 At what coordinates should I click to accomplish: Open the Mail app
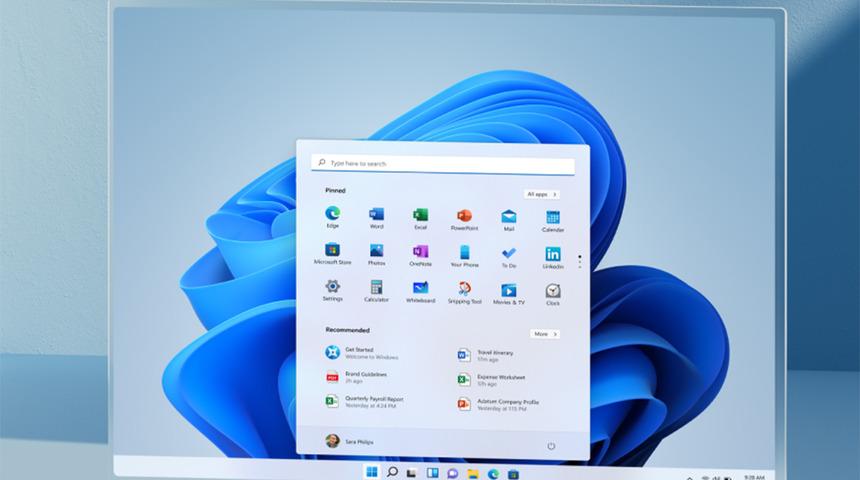[508, 220]
